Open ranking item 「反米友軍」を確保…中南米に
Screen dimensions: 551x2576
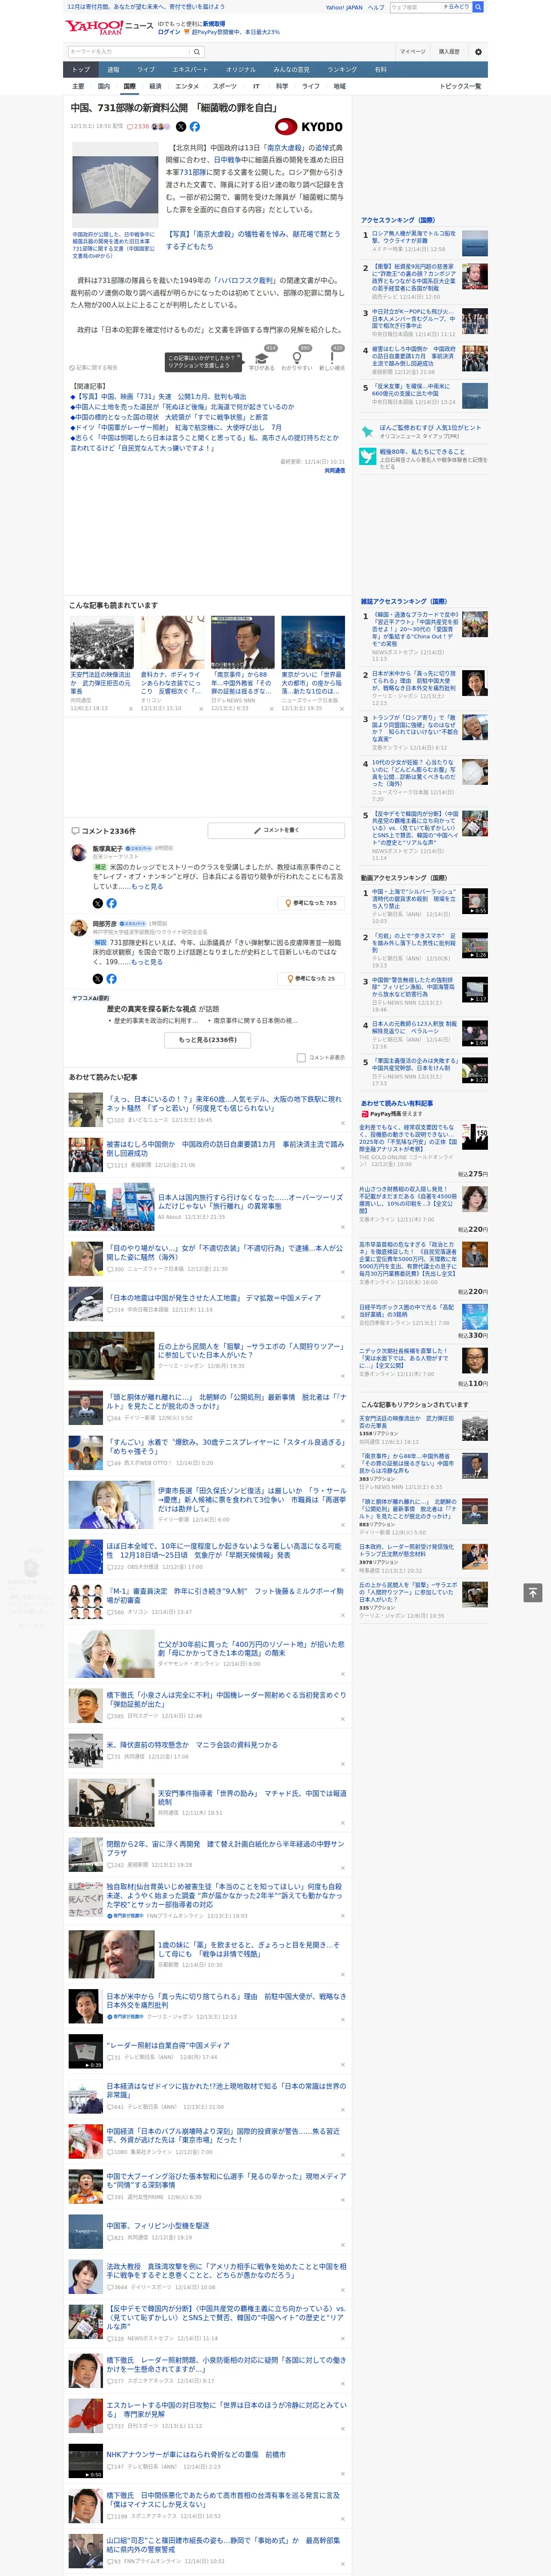pos(411,390)
